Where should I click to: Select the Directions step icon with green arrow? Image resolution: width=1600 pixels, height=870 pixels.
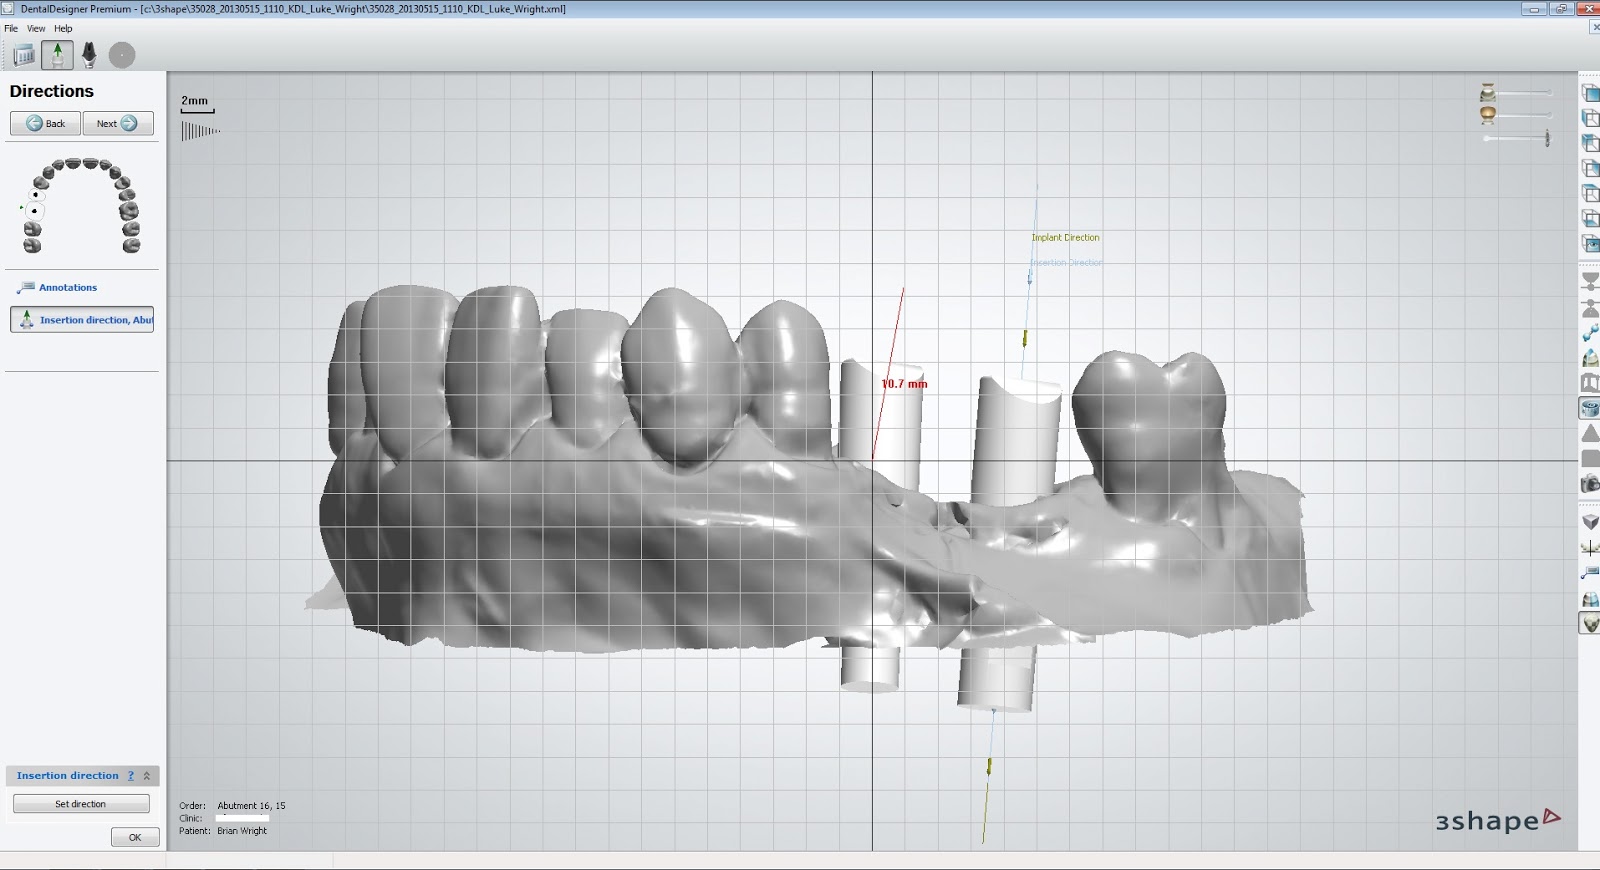[x=57, y=55]
